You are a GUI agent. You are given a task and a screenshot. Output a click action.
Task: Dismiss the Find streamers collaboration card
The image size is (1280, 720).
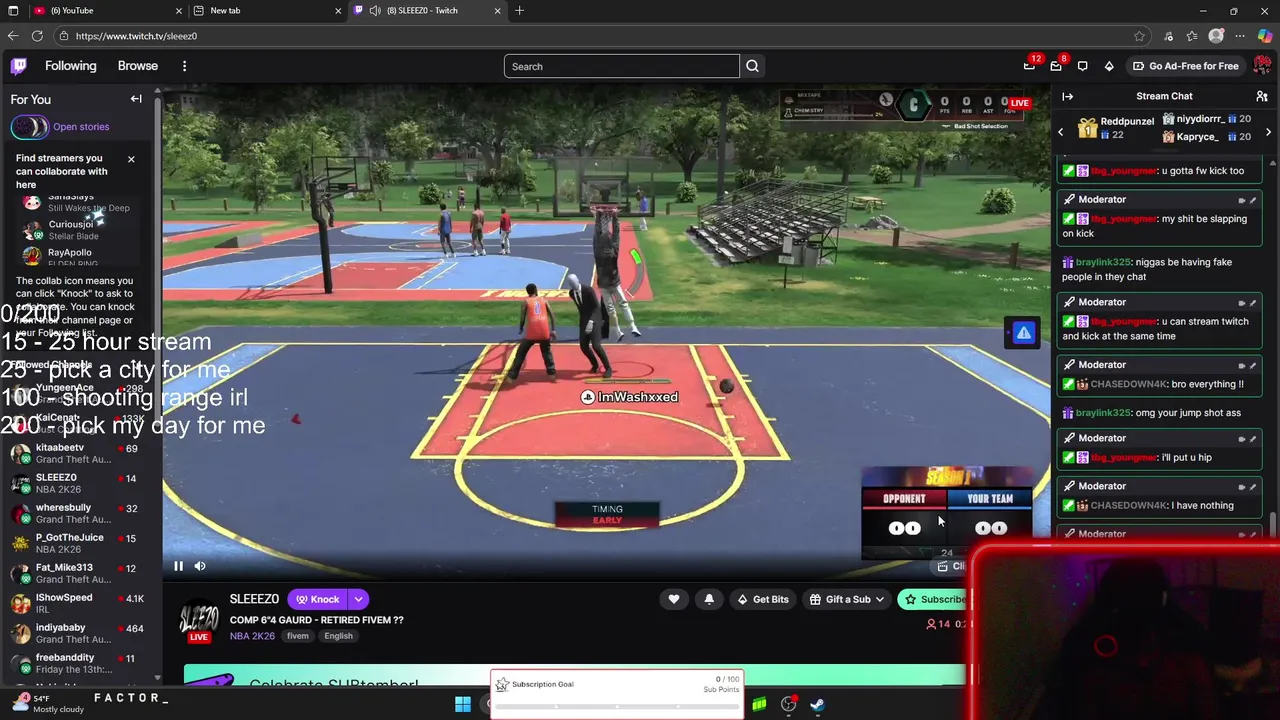(x=130, y=159)
